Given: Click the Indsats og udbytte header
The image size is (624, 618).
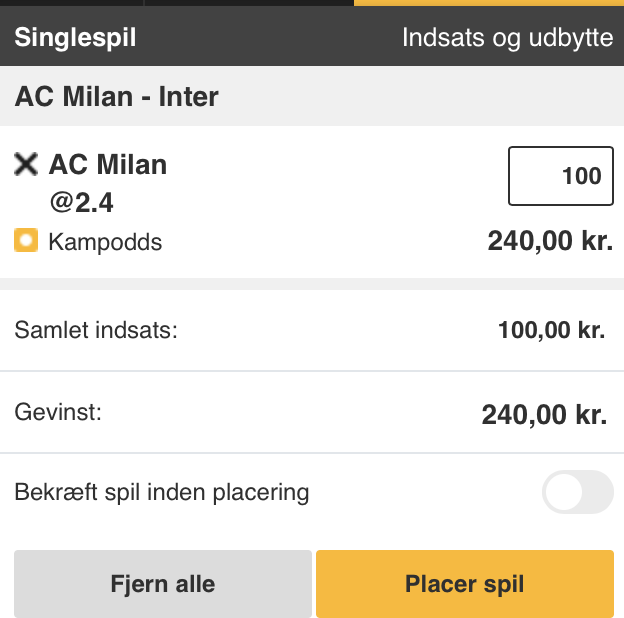Looking at the screenshot, I should coord(507,38).
